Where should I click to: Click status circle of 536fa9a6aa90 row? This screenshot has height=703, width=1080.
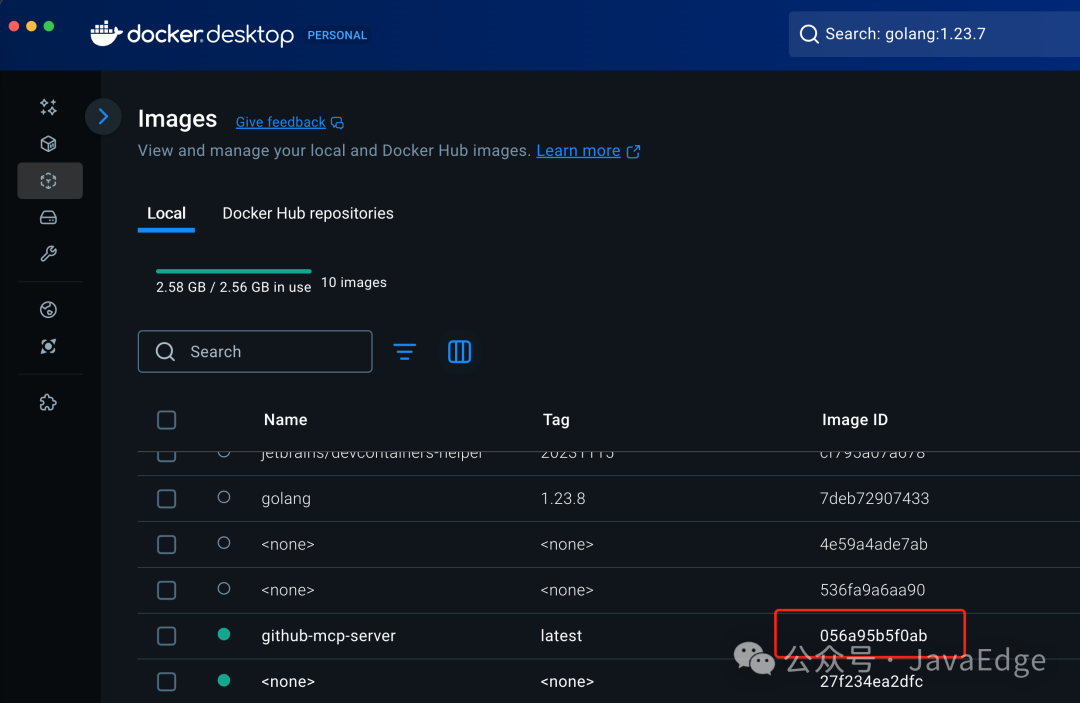pos(224,589)
